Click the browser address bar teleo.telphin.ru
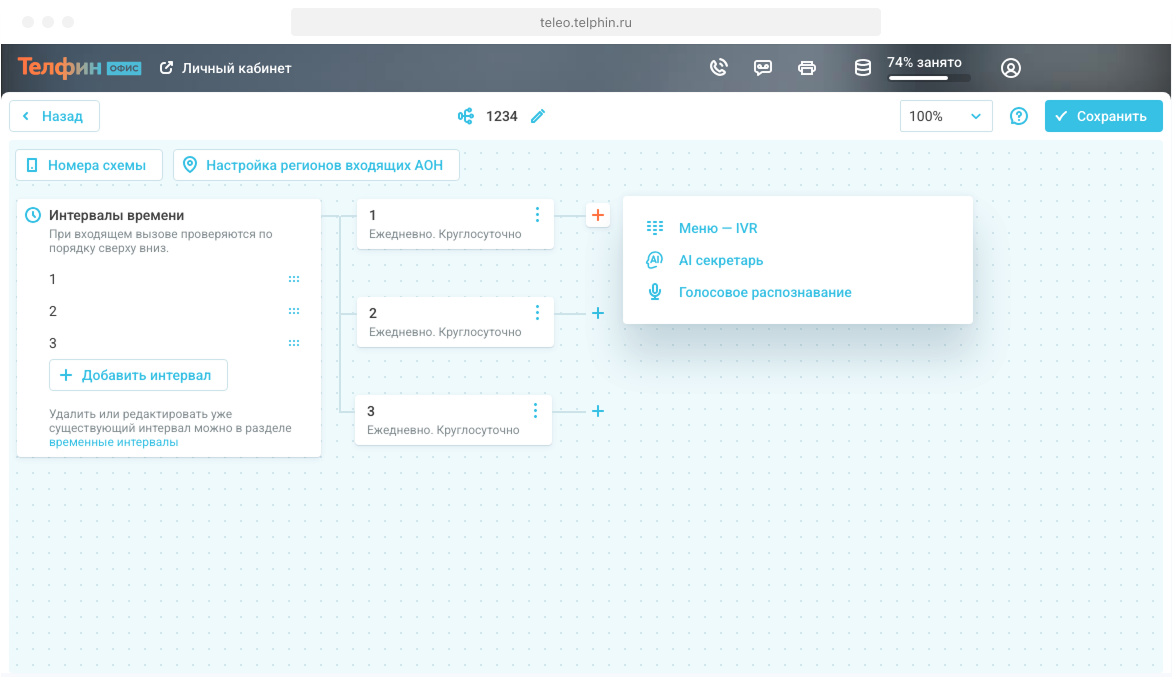 click(x=586, y=22)
